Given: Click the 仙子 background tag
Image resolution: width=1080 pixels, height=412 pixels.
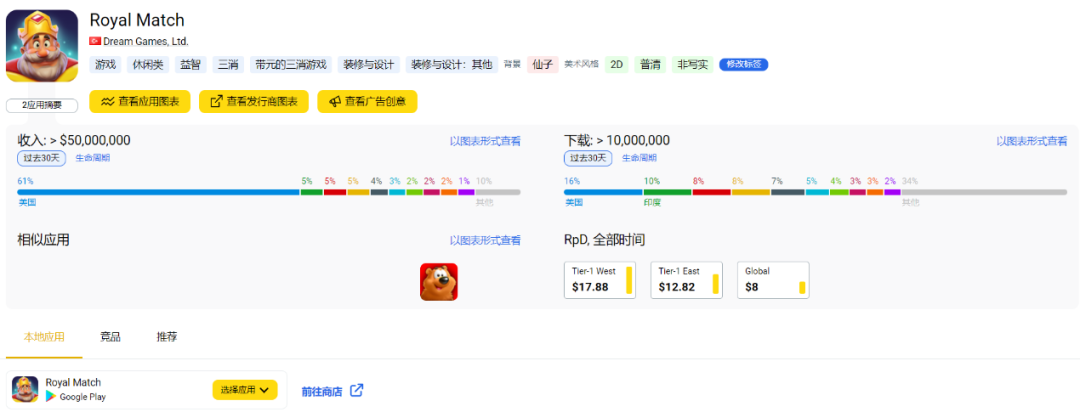Looking at the screenshot, I should [x=543, y=65].
